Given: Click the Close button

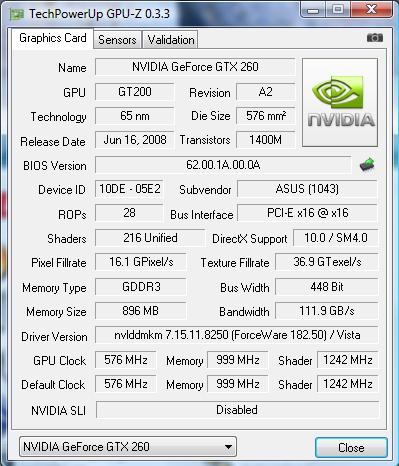Looking at the screenshot, I should click(351, 447).
